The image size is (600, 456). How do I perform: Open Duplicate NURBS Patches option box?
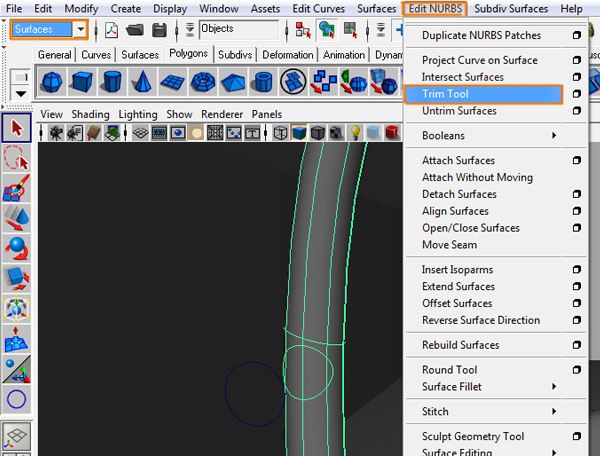(577, 35)
